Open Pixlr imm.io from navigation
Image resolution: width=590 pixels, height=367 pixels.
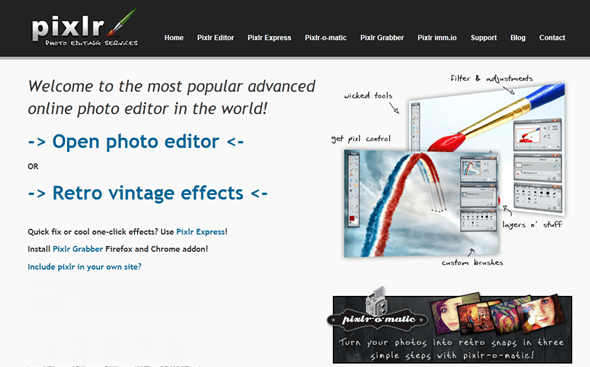tap(437, 38)
